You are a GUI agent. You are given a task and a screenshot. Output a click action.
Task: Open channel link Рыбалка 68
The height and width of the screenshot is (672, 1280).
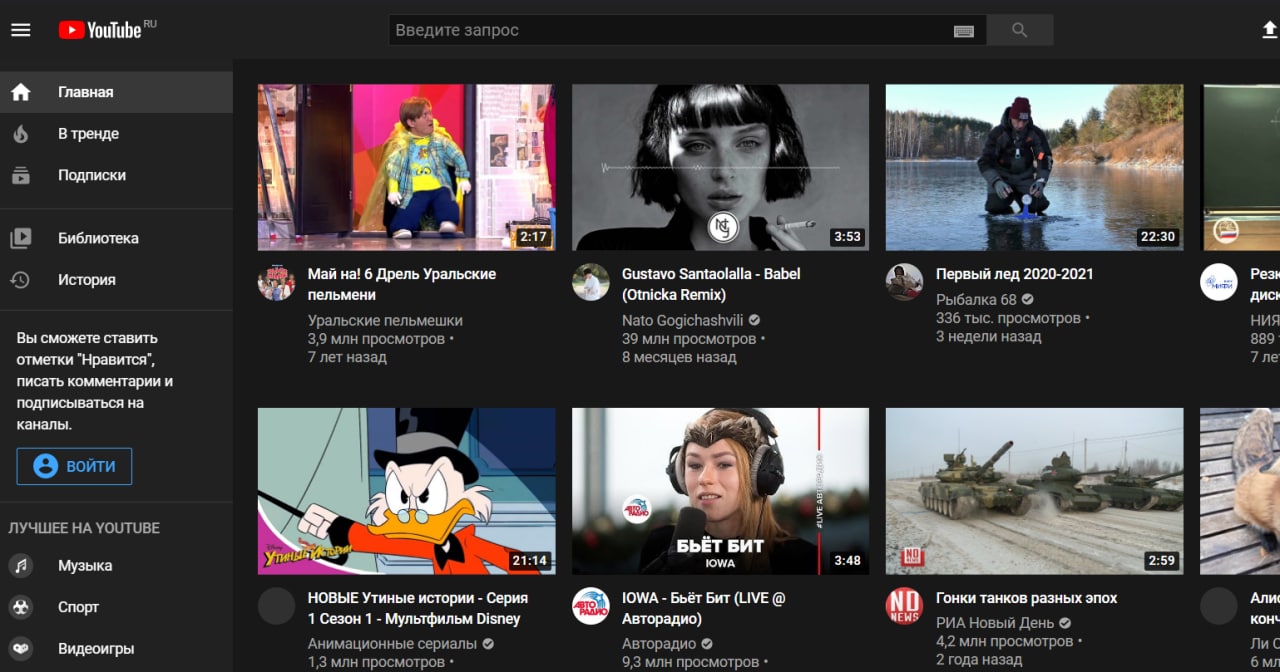click(x=976, y=300)
